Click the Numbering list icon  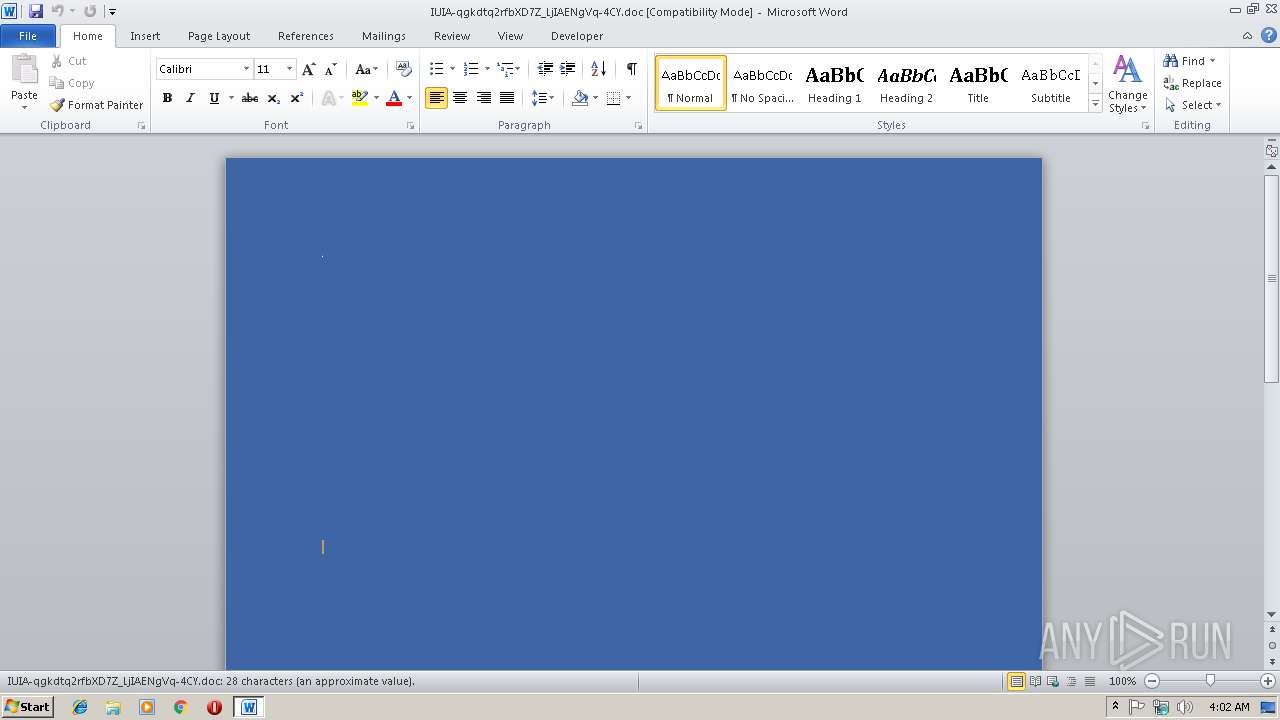coord(471,69)
